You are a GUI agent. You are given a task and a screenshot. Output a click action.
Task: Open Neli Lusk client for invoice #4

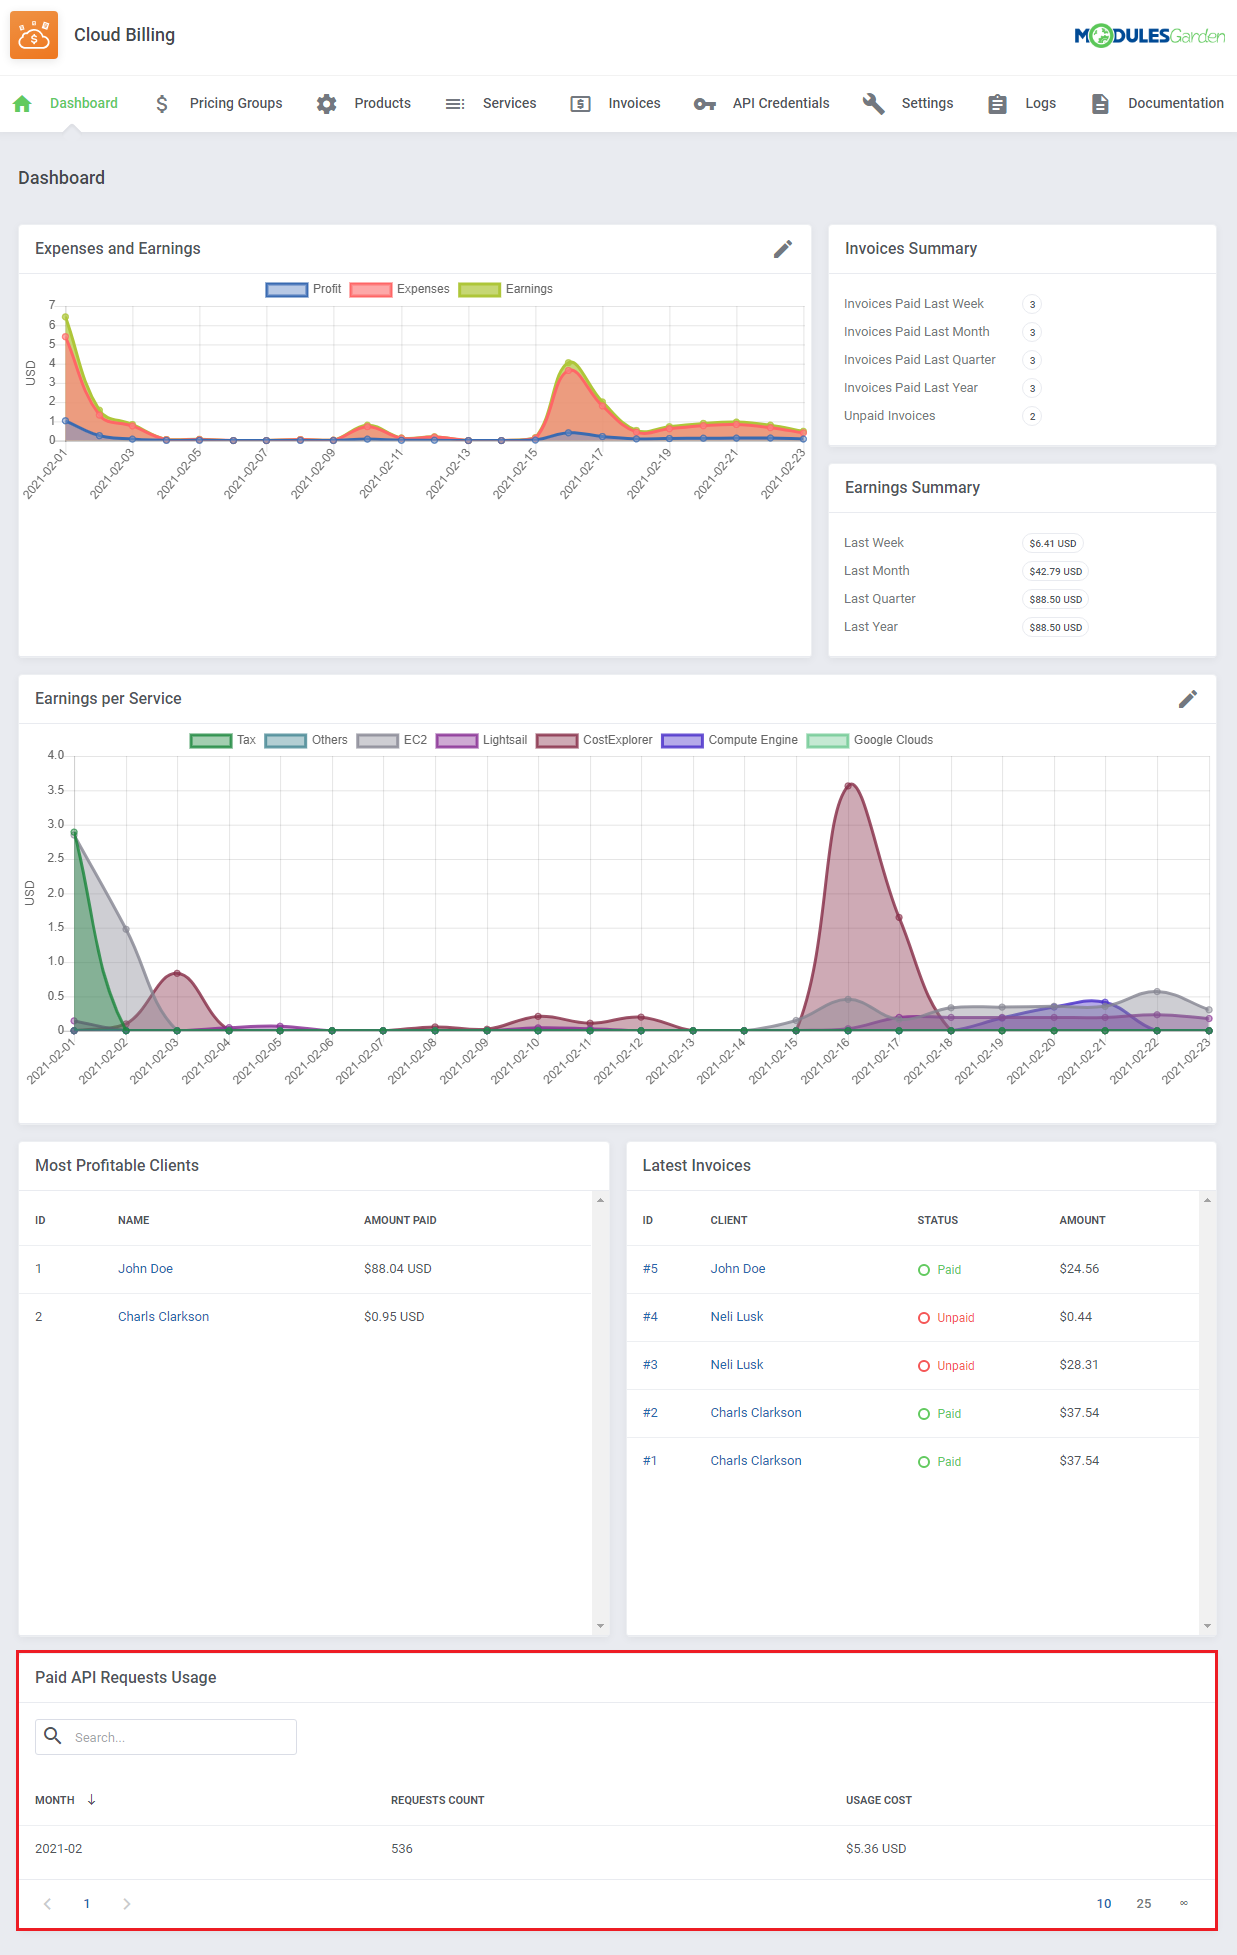(737, 1317)
